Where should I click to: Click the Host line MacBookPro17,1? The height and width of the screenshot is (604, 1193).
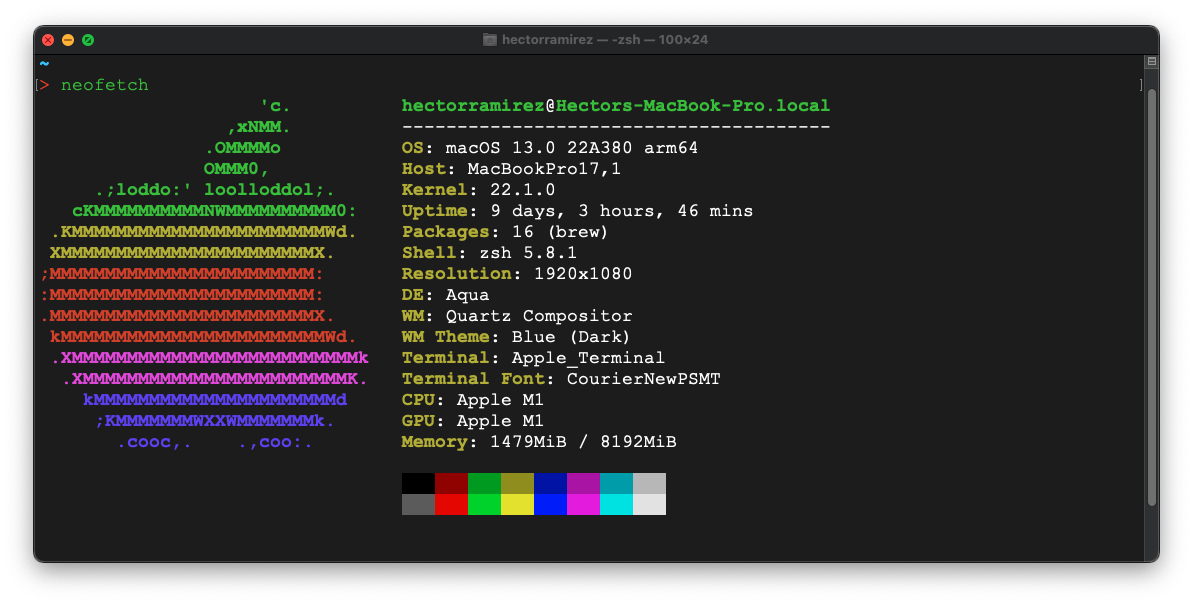tap(511, 169)
